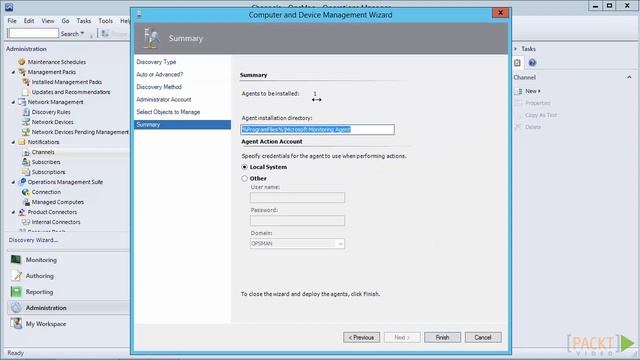640x360 pixels.
Task: Click the Finish button
Action: click(x=442, y=338)
